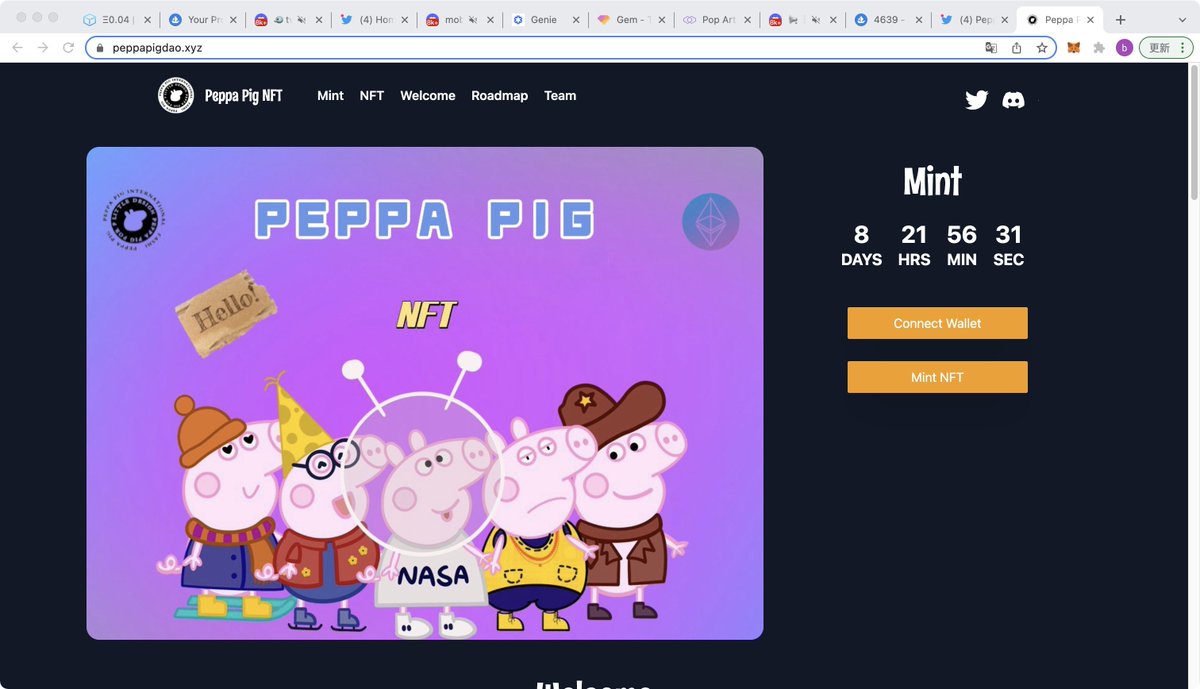Image resolution: width=1200 pixels, height=689 pixels.
Task: Go to the Roadmap section
Action: click(499, 96)
